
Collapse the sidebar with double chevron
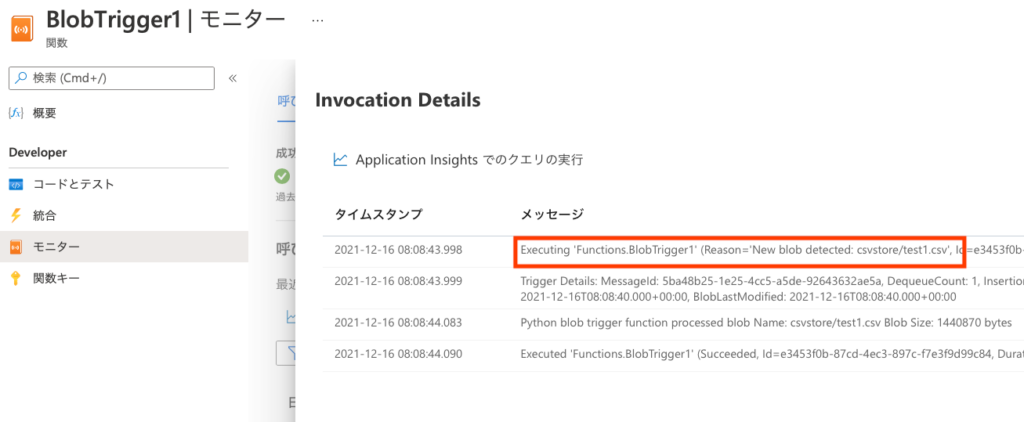(x=232, y=78)
